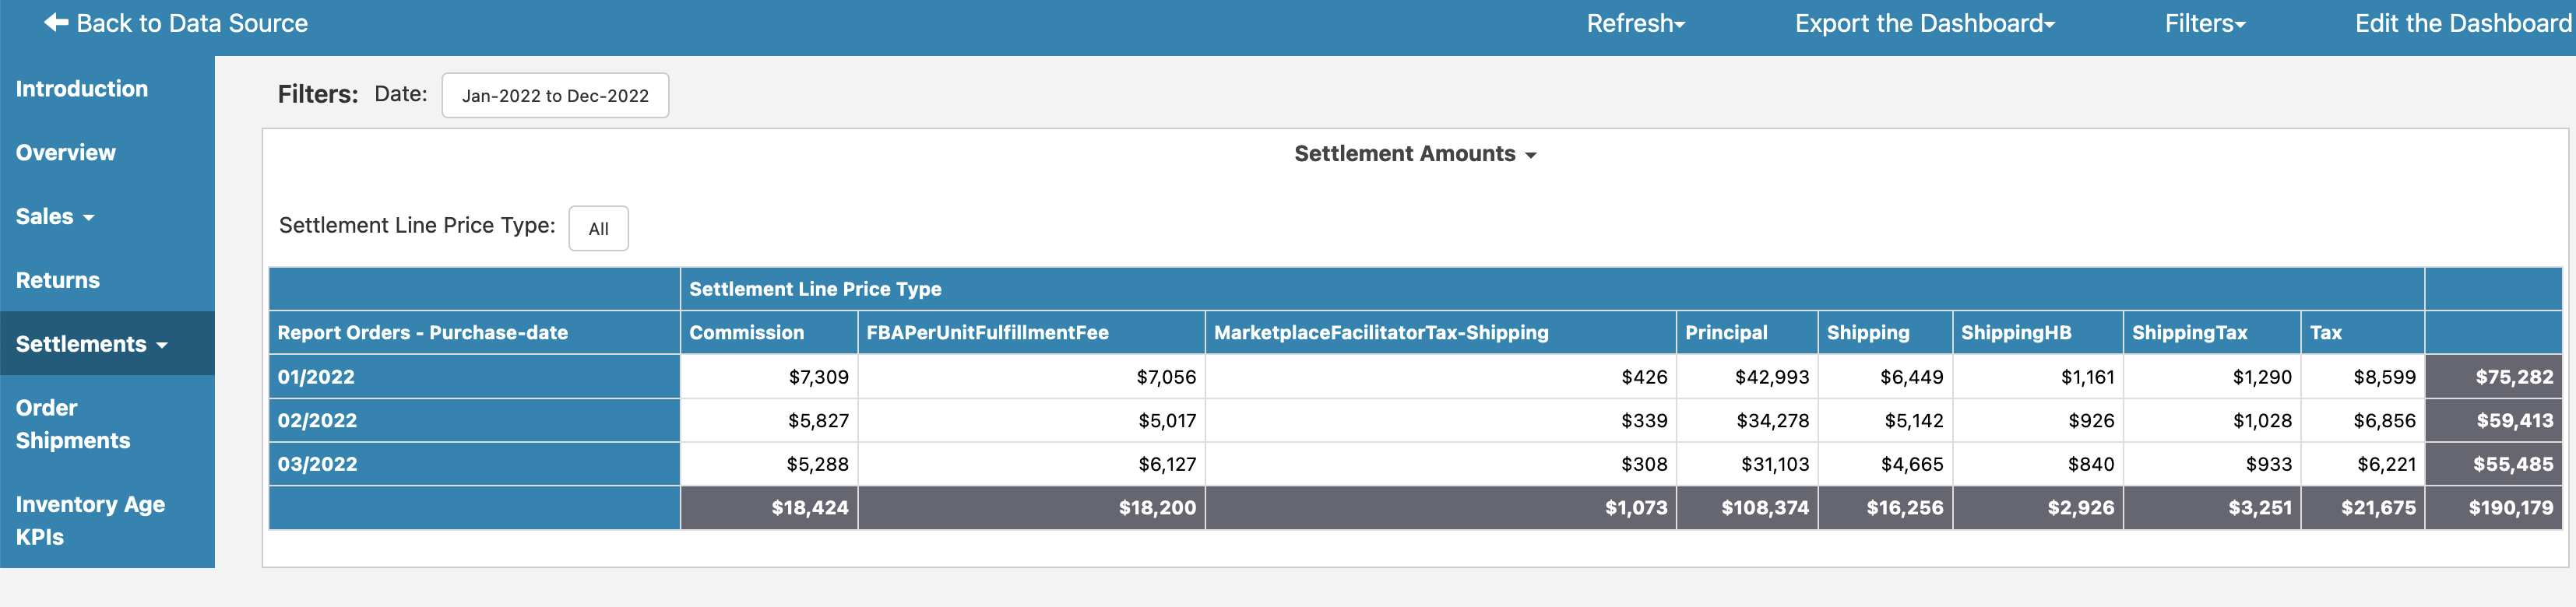Image resolution: width=2576 pixels, height=607 pixels.
Task: Select the Commission column header
Action: (746, 332)
